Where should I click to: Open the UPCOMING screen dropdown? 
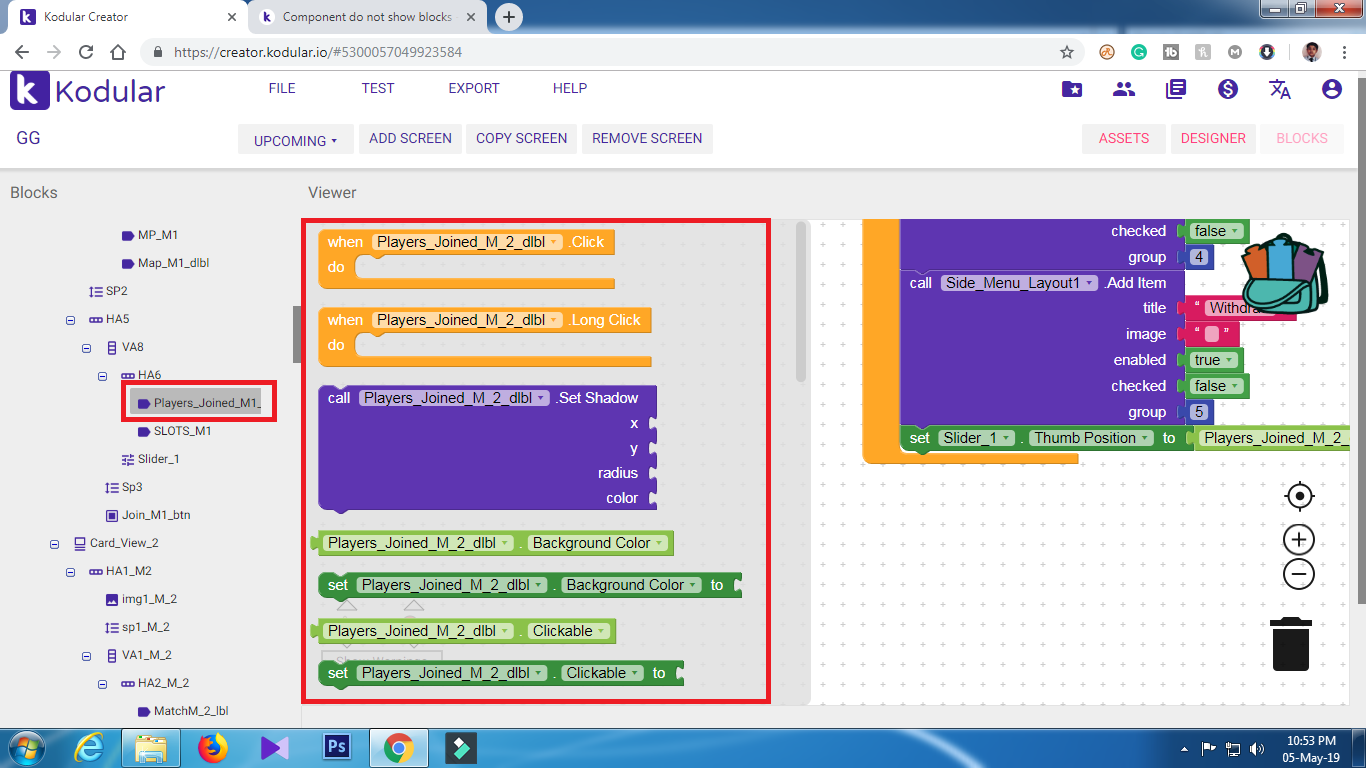295,140
